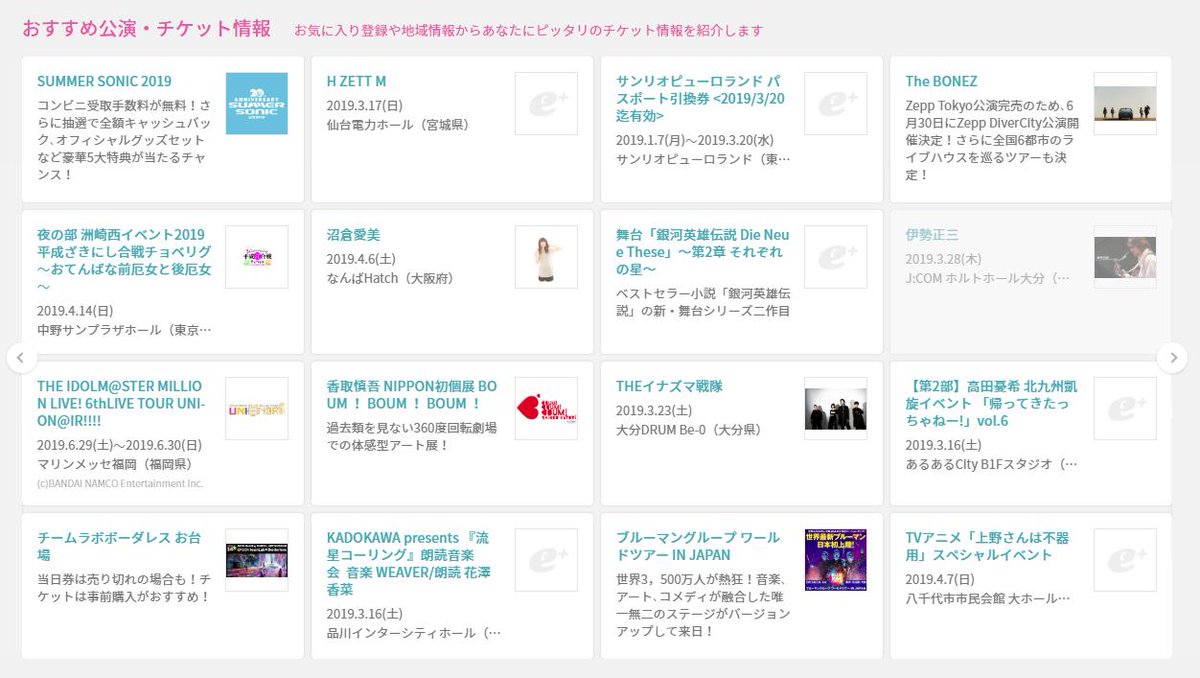Click THEイナズマ戦隊 band photo thumbnail
This screenshot has width=1200, height=678.
click(836, 408)
